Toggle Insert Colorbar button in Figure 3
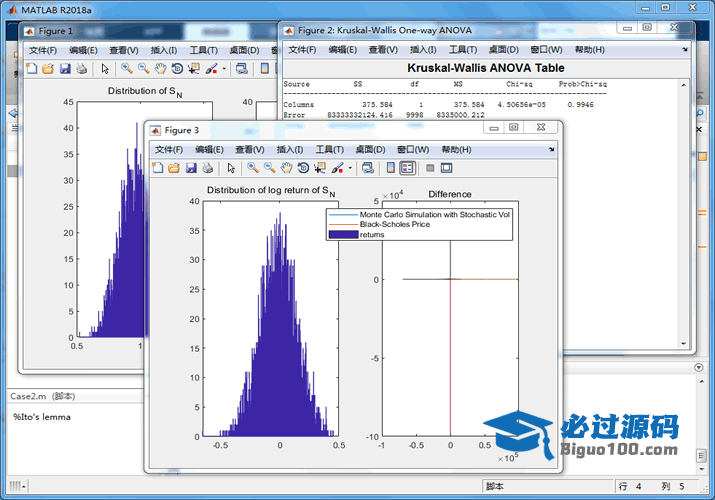715x500 pixels. tap(391, 168)
